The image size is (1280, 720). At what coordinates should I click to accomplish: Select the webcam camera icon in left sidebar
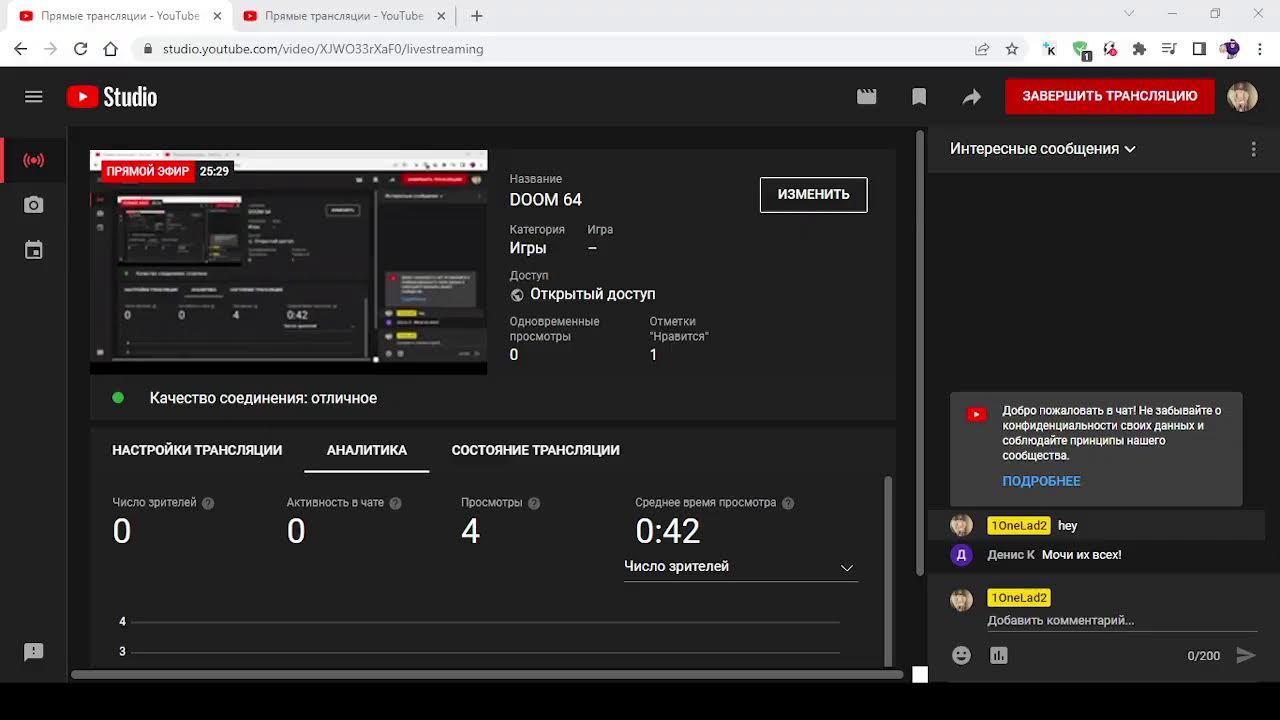tap(34, 205)
